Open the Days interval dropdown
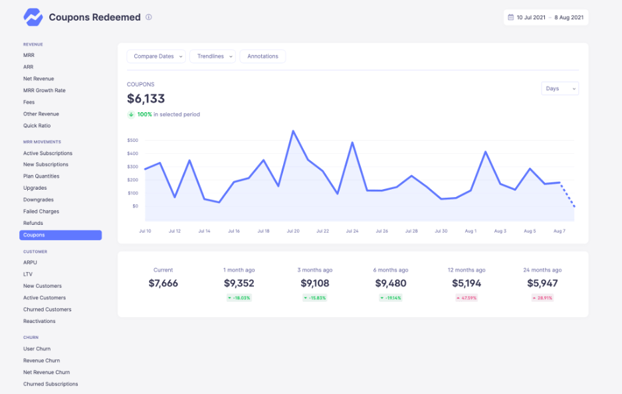 pos(560,88)
